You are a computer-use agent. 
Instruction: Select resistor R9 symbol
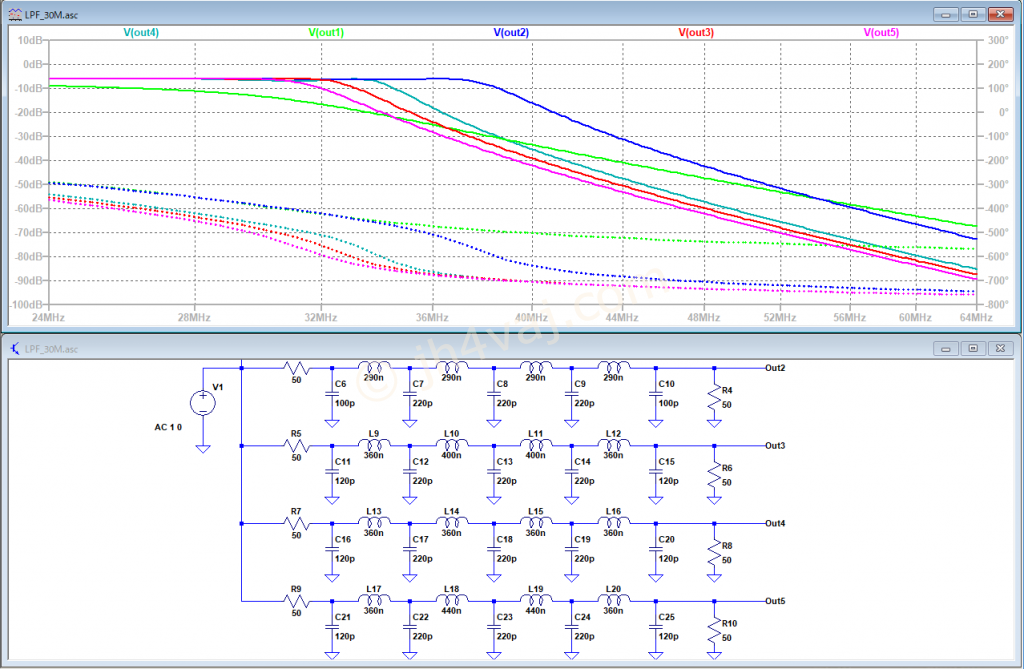[x=296, y=601]
